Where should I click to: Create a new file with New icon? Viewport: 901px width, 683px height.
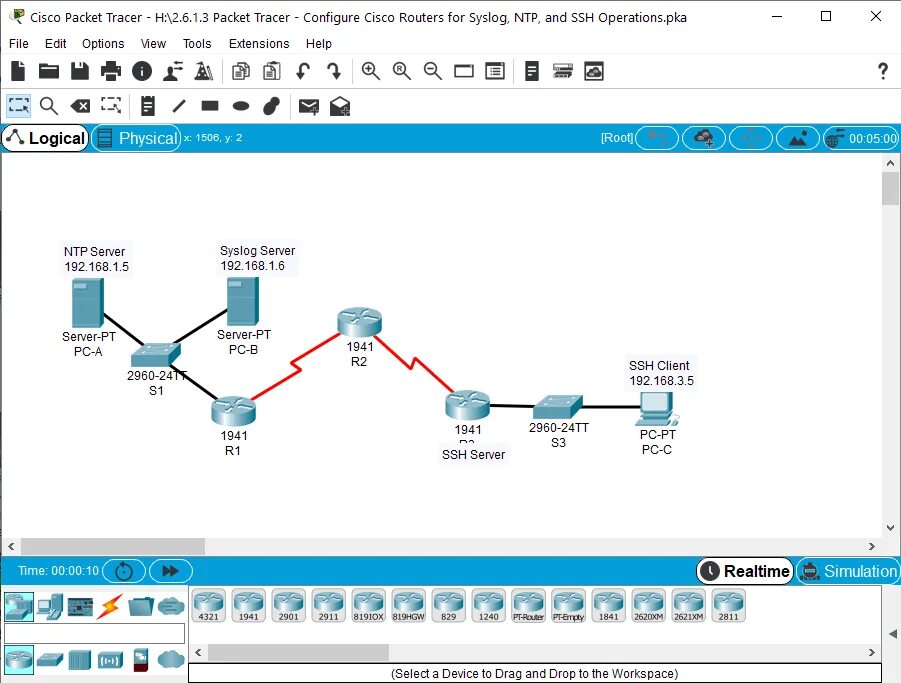point(18,71)
